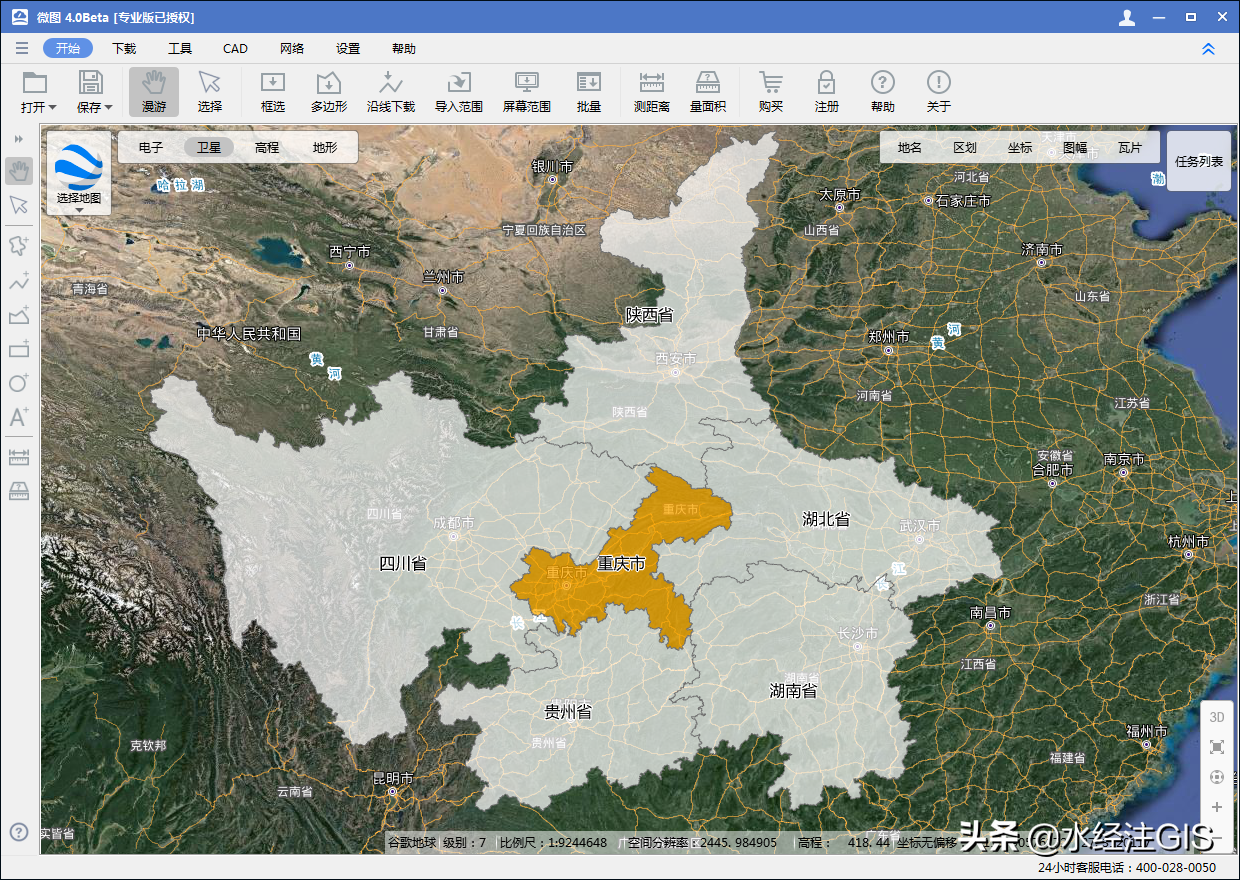This screenshot has width=1240, height=880.
Task: Select the arrow pointer in left sidebar
Action: [19, 205]
